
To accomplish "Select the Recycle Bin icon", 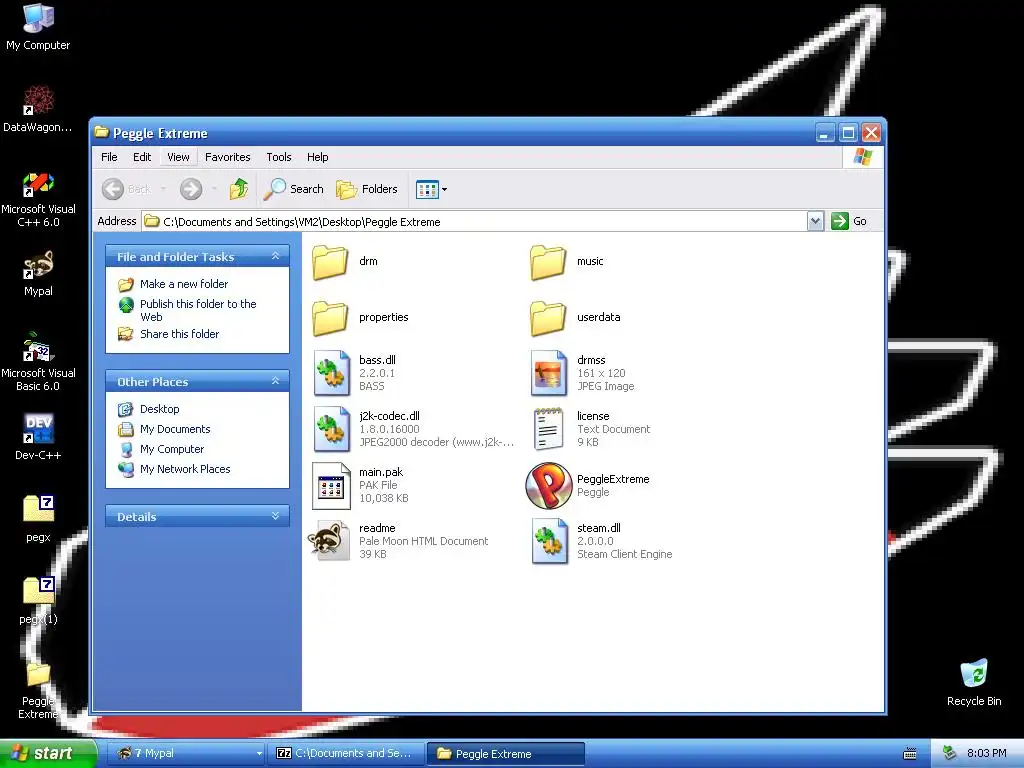I will [974, 682].
